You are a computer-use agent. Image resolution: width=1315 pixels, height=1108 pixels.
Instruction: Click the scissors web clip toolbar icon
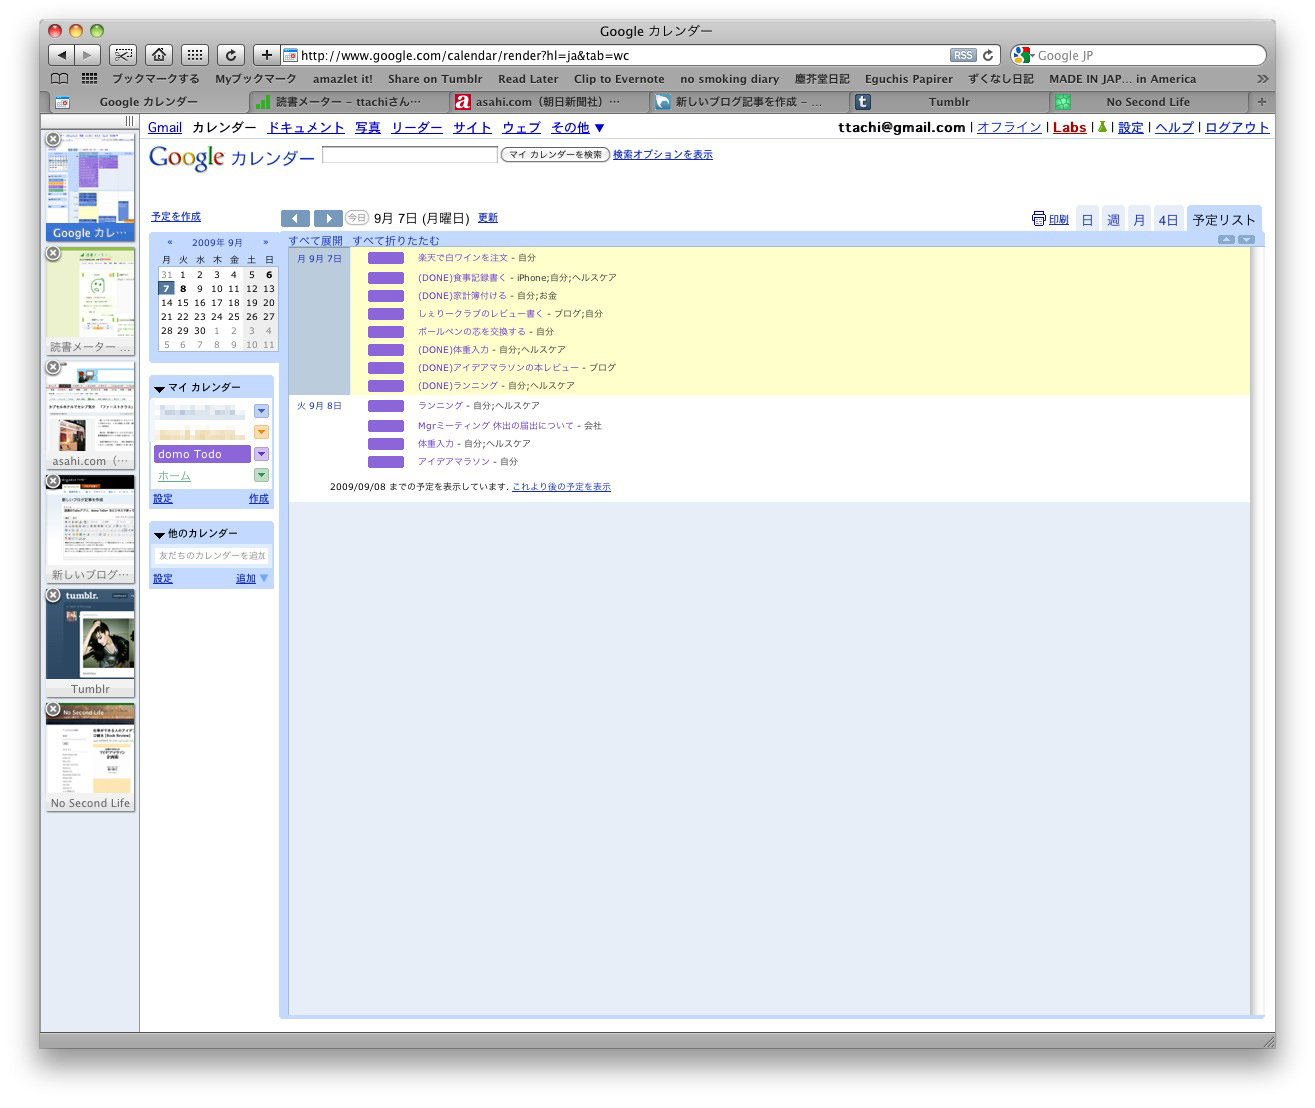tap(123, 55)
